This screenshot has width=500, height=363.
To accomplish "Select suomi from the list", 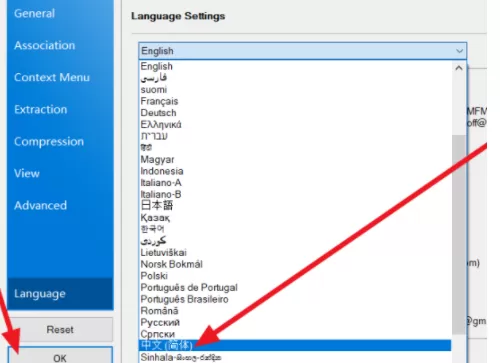I will (x=295, y=89).
